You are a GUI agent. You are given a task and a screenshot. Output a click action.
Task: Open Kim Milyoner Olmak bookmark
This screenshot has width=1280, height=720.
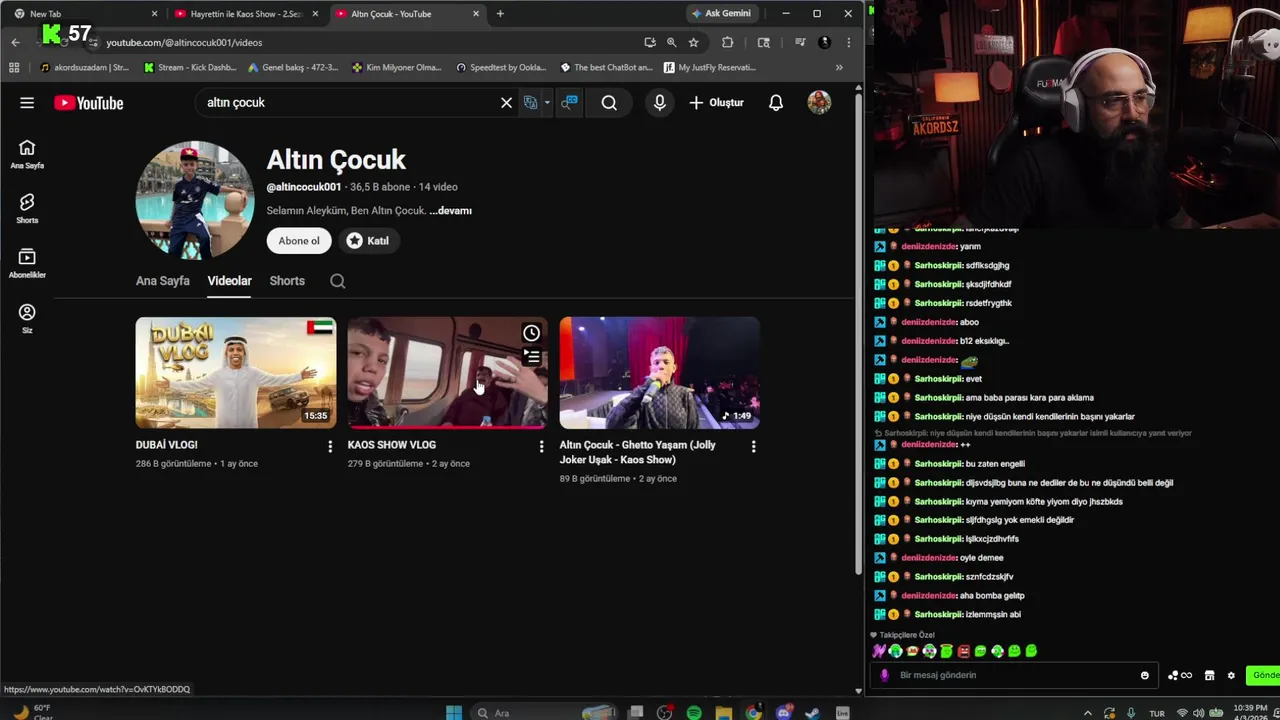point(396,68)
